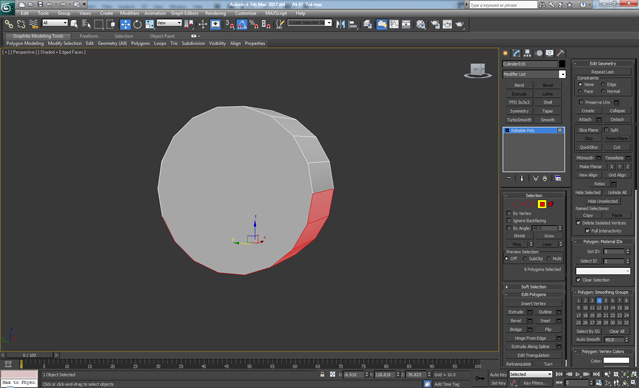Toggle the Angle Snap icon
Image resolution: width=639 pixels, height=388 pixels.
[242, 24]
